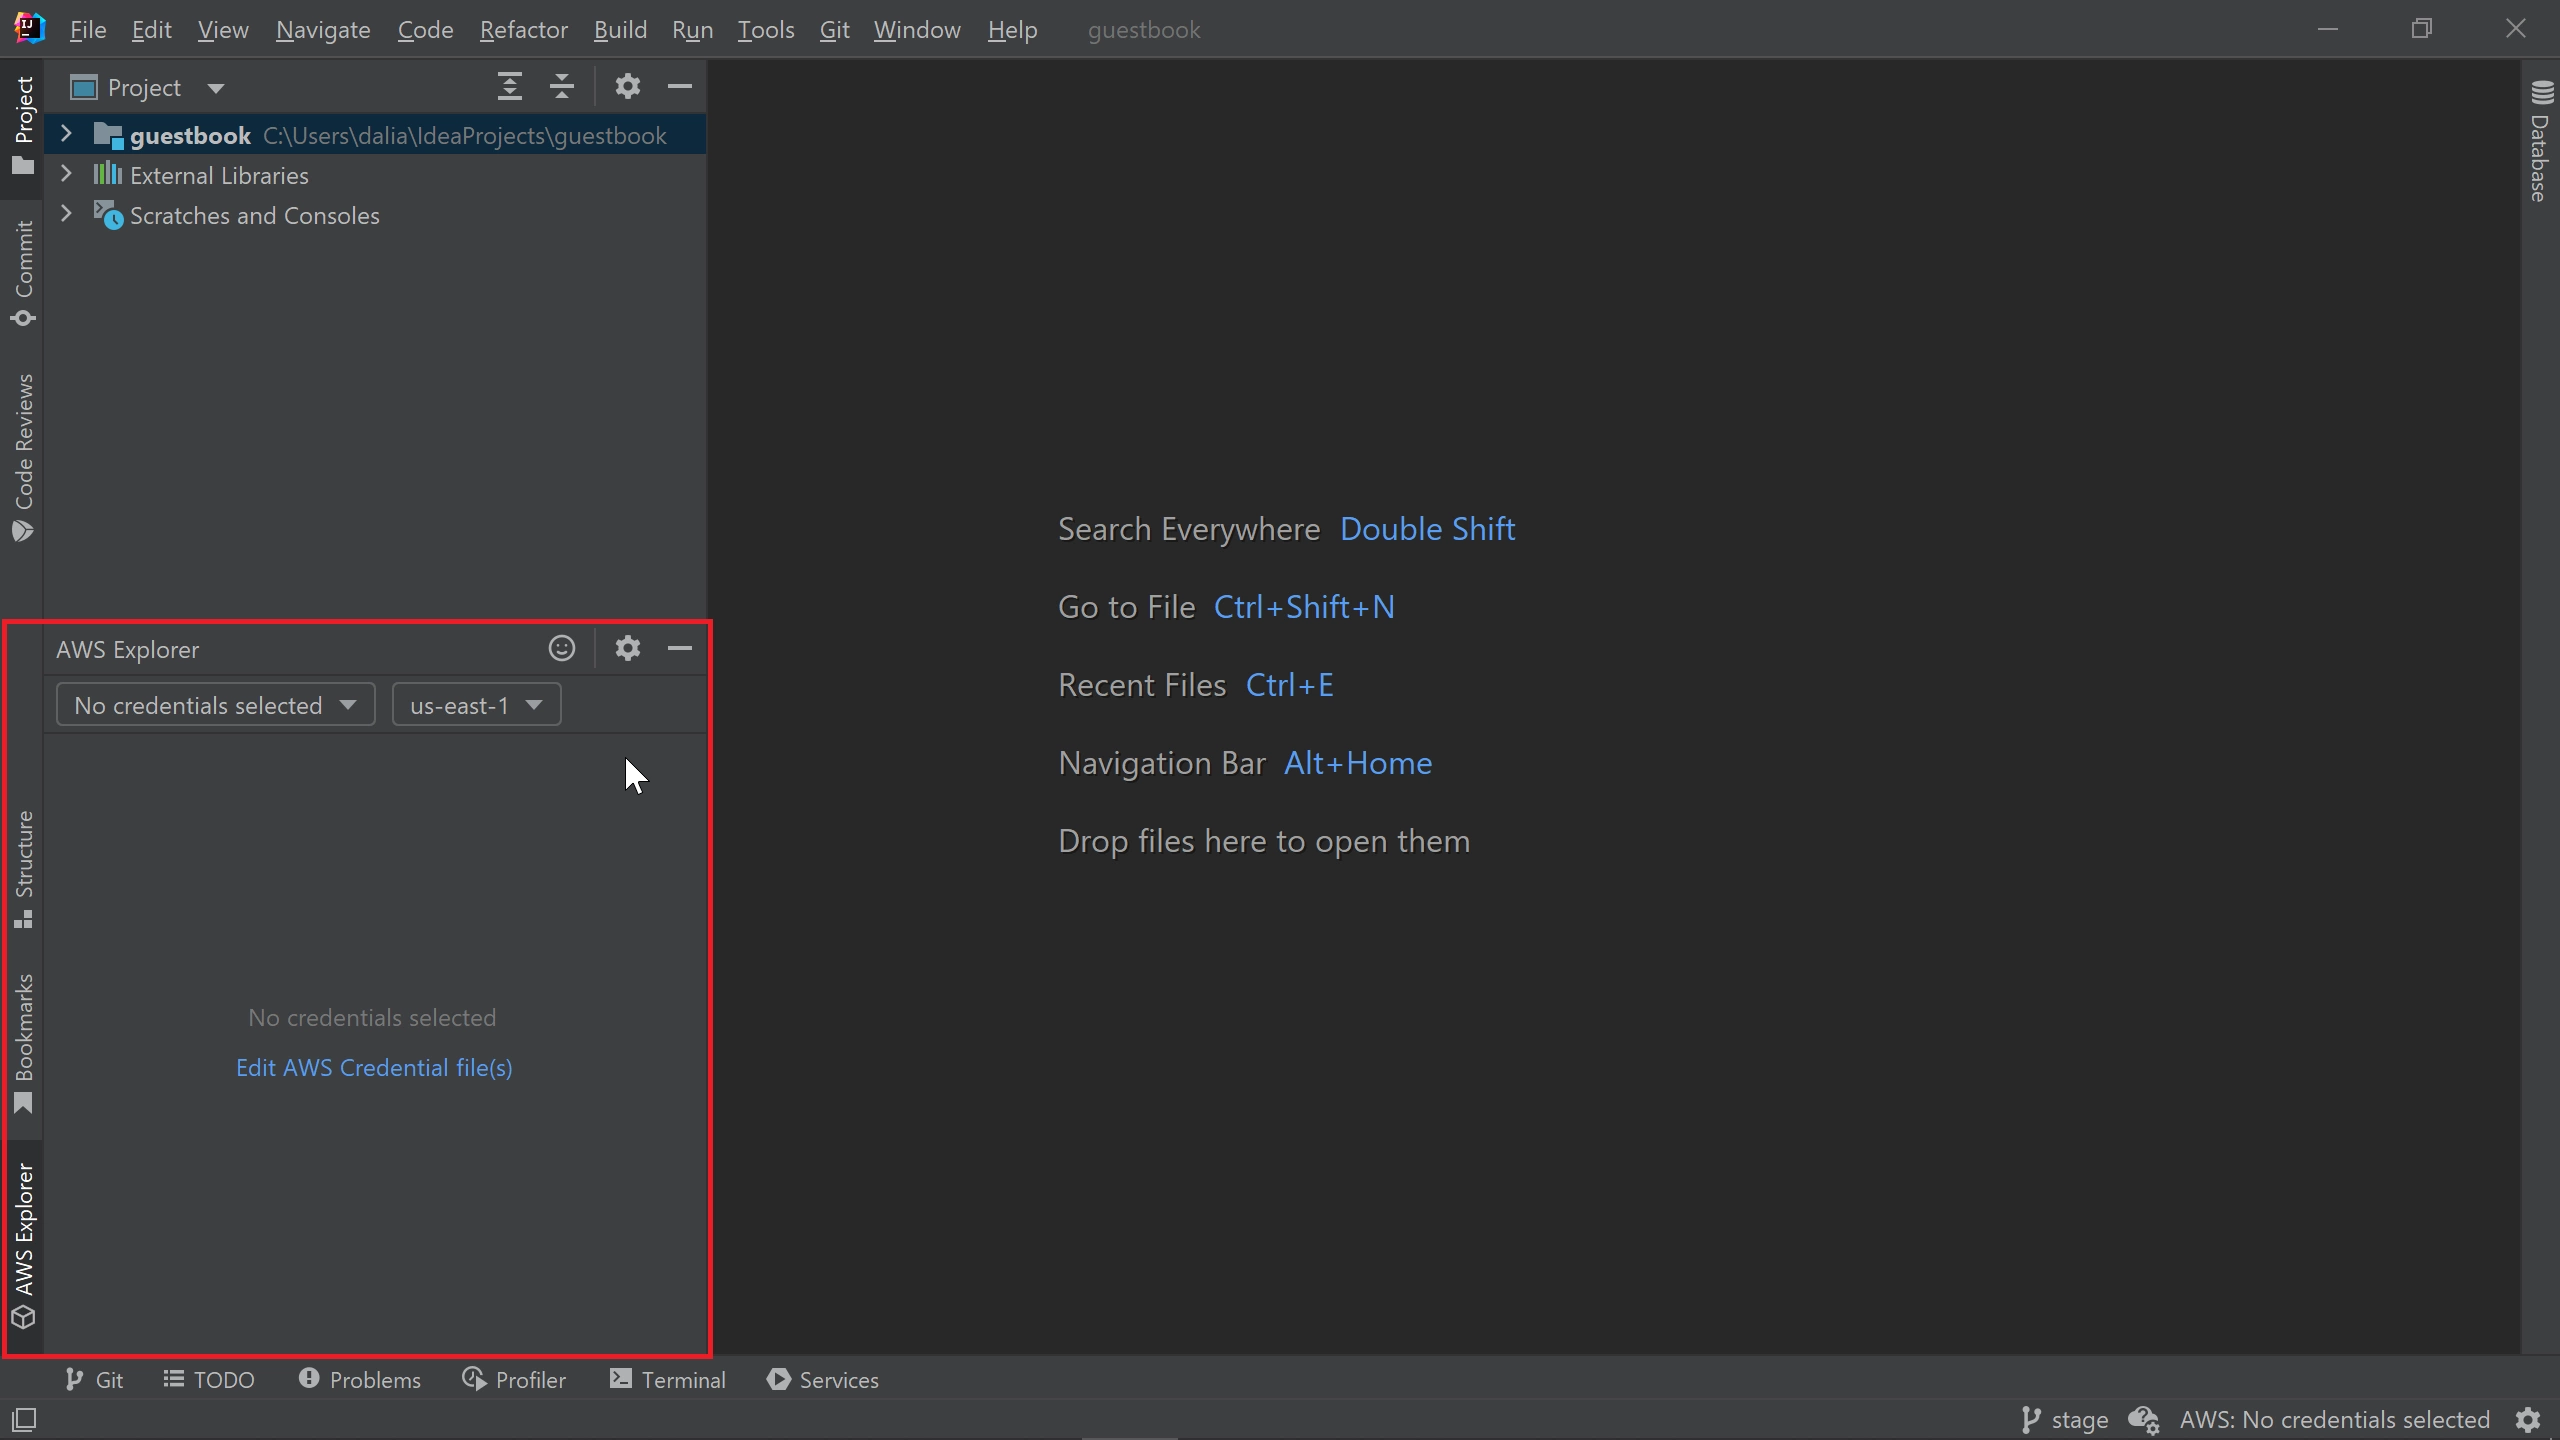Viewport: 2560px width, 1440px height.
Task: Click the AWS Explorer settings gear icon
Action: point(626,649)
